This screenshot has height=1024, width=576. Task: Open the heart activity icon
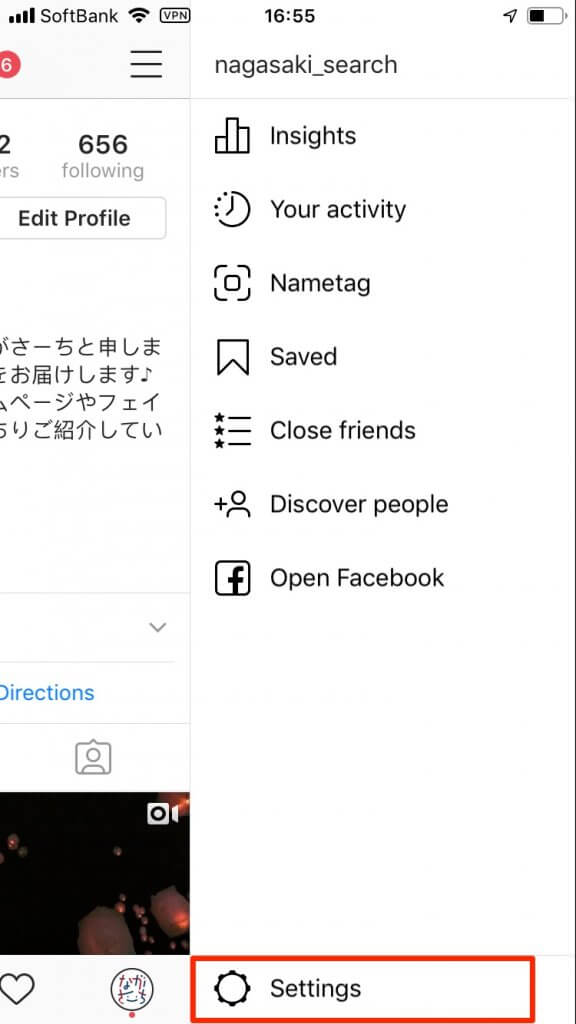tap(16, 989)
